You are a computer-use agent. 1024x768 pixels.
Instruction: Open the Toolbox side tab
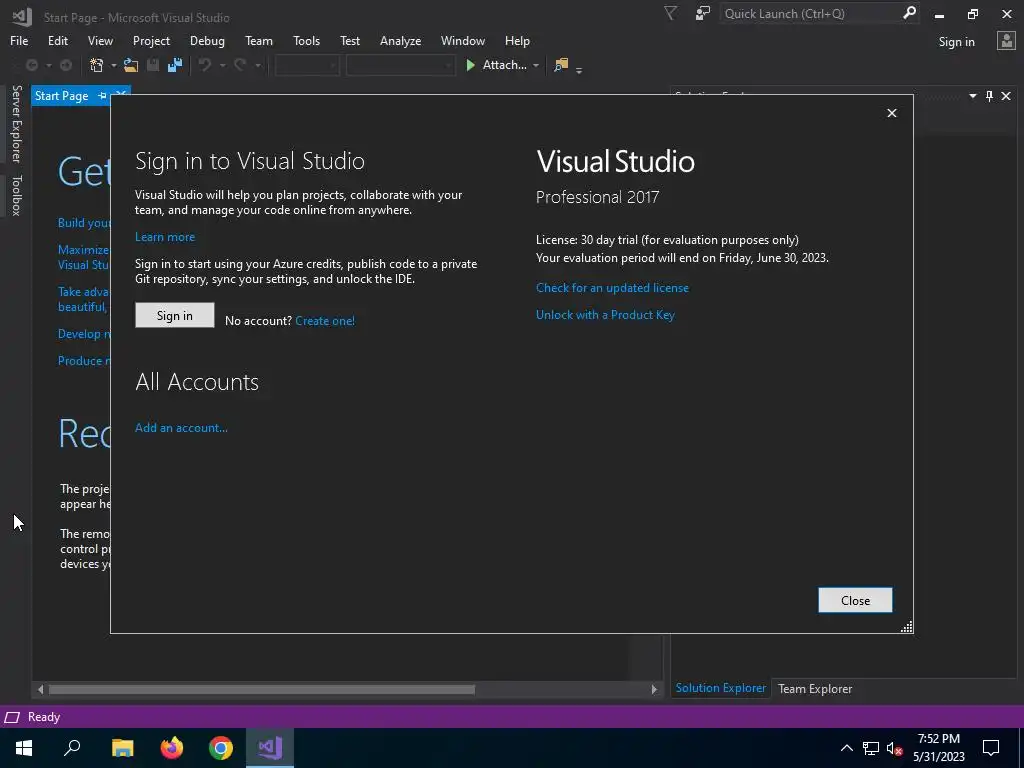tap(16, 195)
